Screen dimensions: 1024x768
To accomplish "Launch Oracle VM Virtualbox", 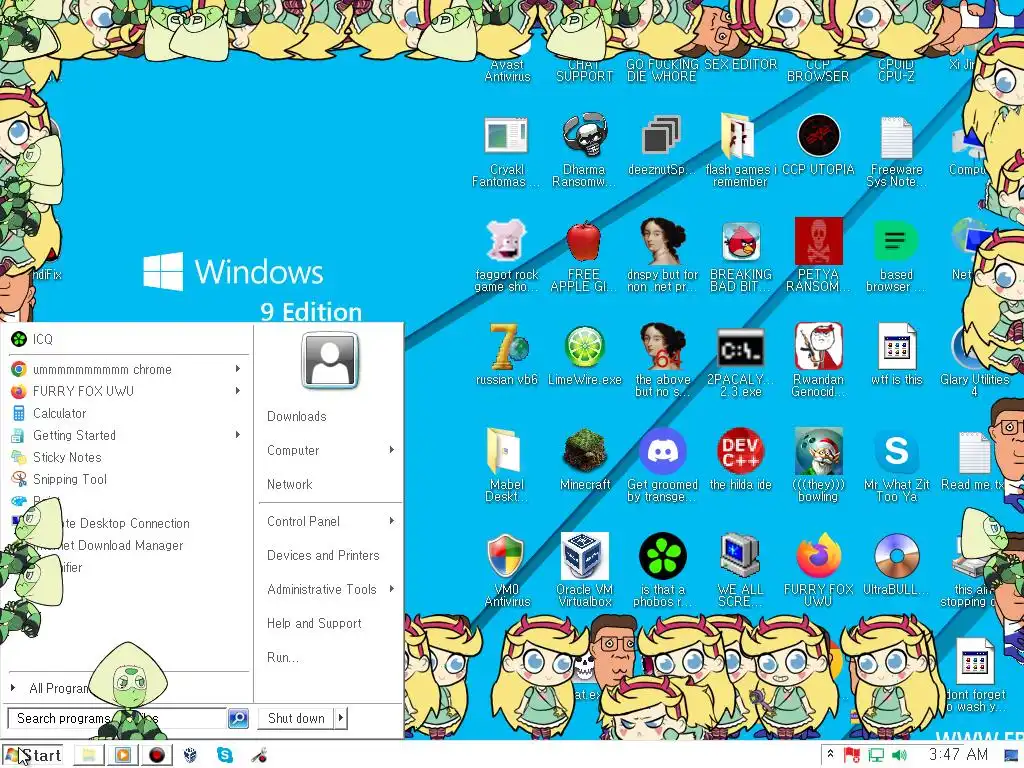I will (x=584, y=556).
